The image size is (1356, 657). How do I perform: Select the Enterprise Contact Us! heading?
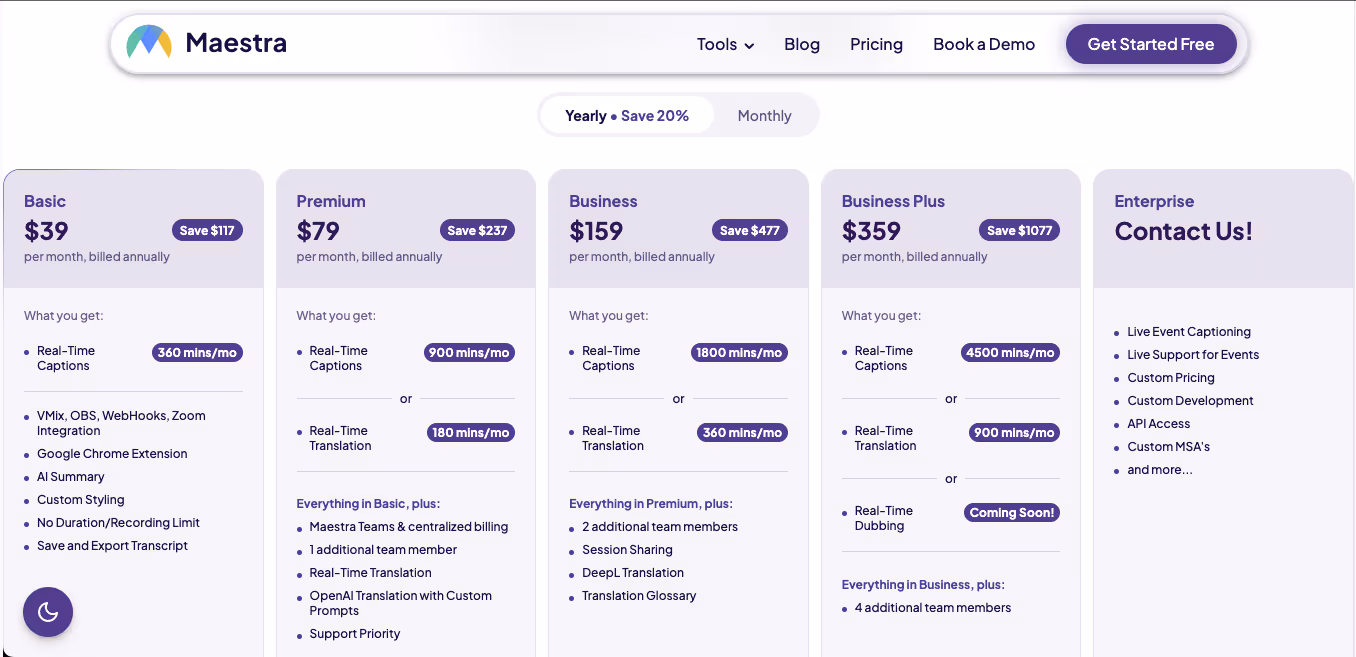tap(1183, 231)
